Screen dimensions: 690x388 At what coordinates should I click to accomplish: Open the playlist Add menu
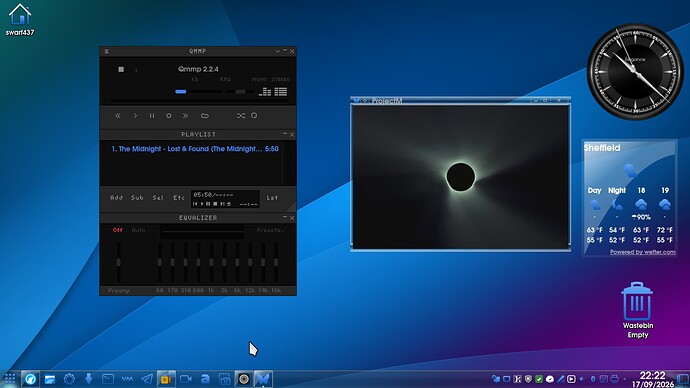[116, 198]
